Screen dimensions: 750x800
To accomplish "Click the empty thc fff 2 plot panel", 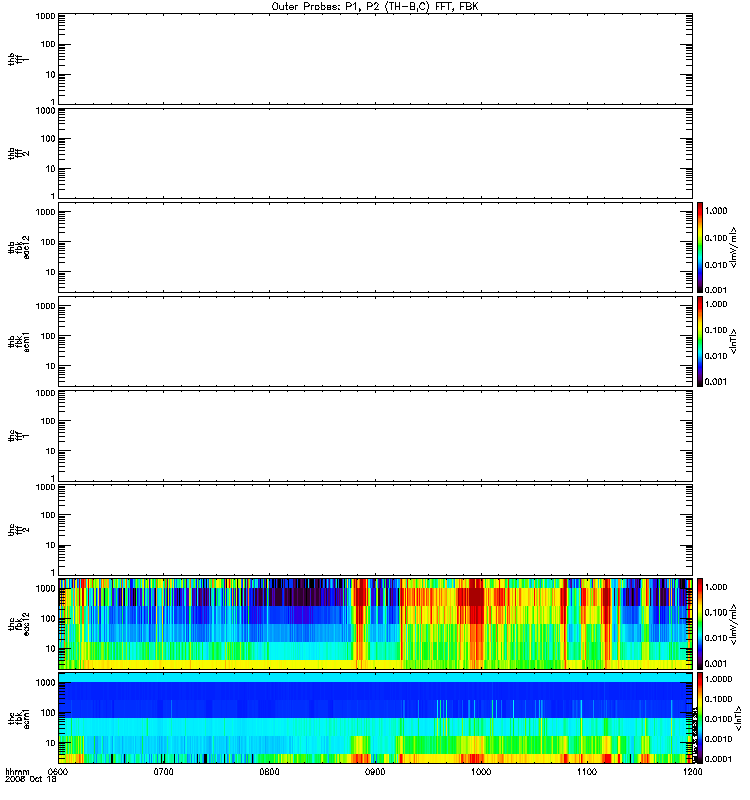I will click(376, 530).
